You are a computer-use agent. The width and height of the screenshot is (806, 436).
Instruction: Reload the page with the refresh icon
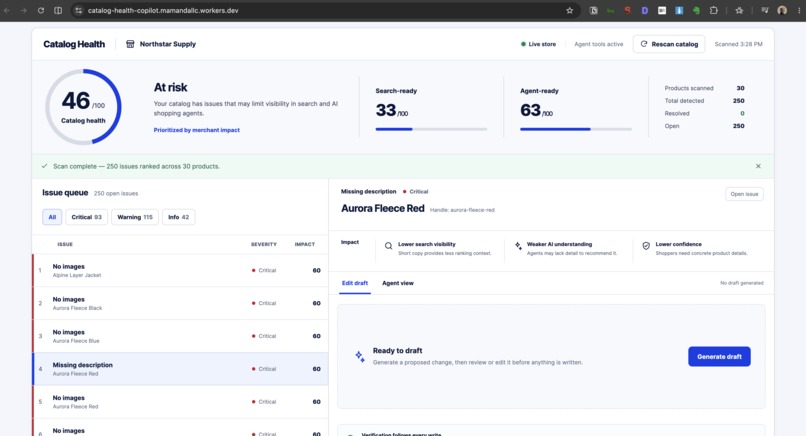[41, 10]
